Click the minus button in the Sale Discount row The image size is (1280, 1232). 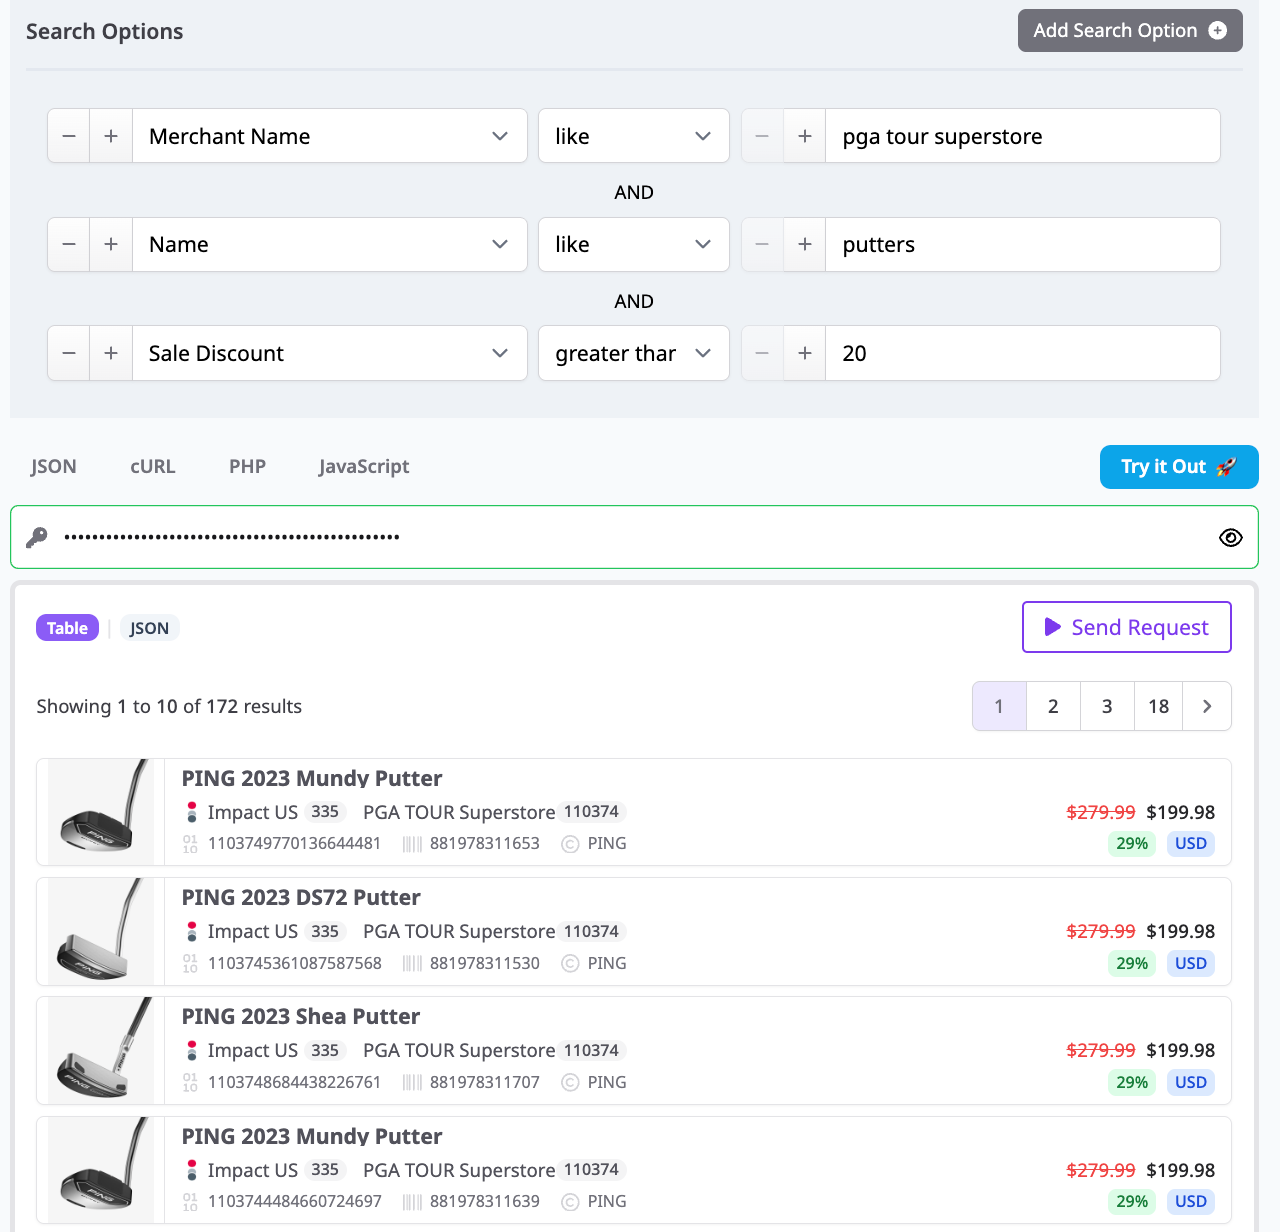(69, 353)
